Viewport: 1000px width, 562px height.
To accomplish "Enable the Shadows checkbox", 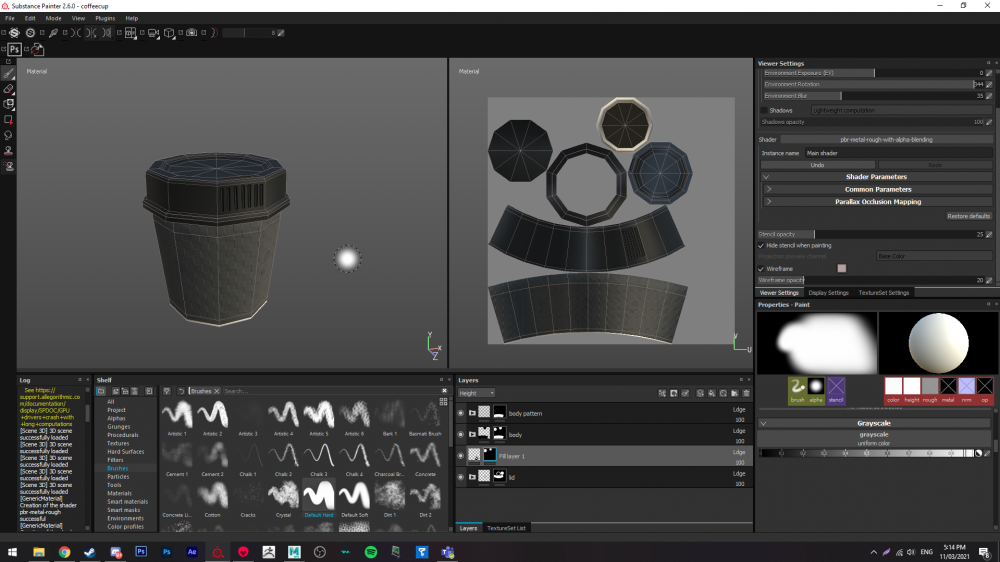I will click(763, 110).
